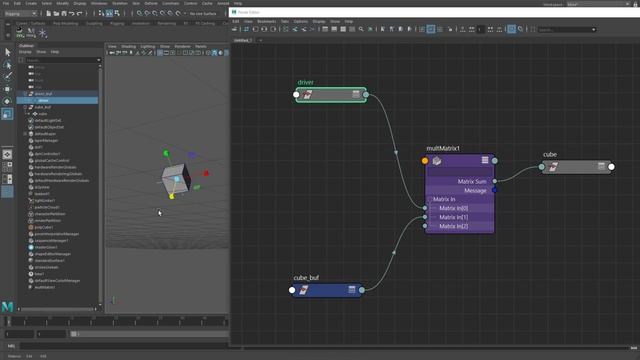Activate the Rotate tool in toolbox

click(7, 101)
